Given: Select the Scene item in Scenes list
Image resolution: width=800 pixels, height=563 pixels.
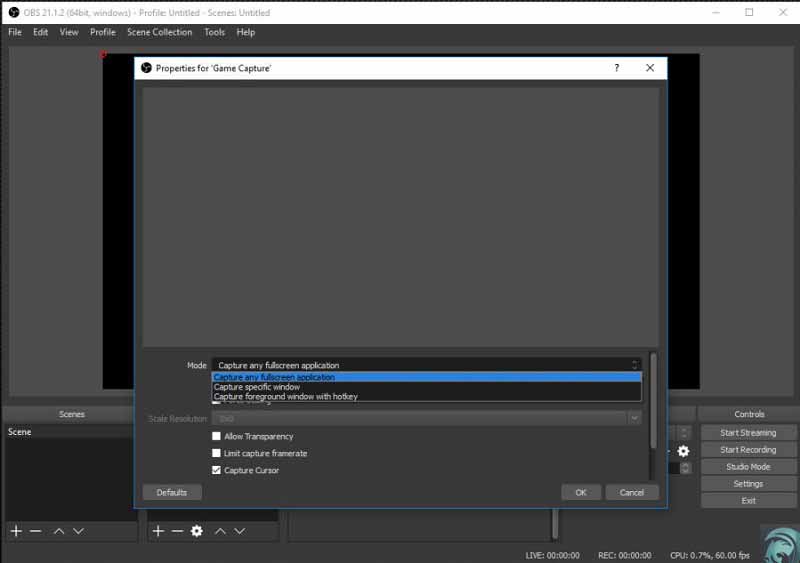Looking at the screenshot, I should coord(70,432).
